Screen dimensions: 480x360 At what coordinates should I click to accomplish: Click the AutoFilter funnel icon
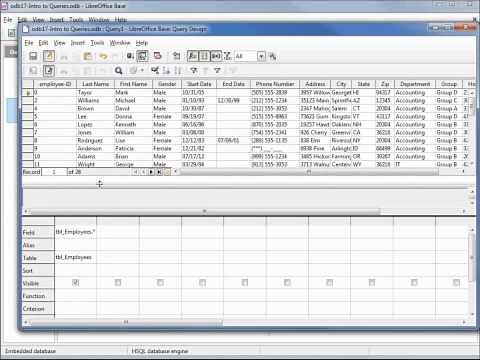point(194,70)
